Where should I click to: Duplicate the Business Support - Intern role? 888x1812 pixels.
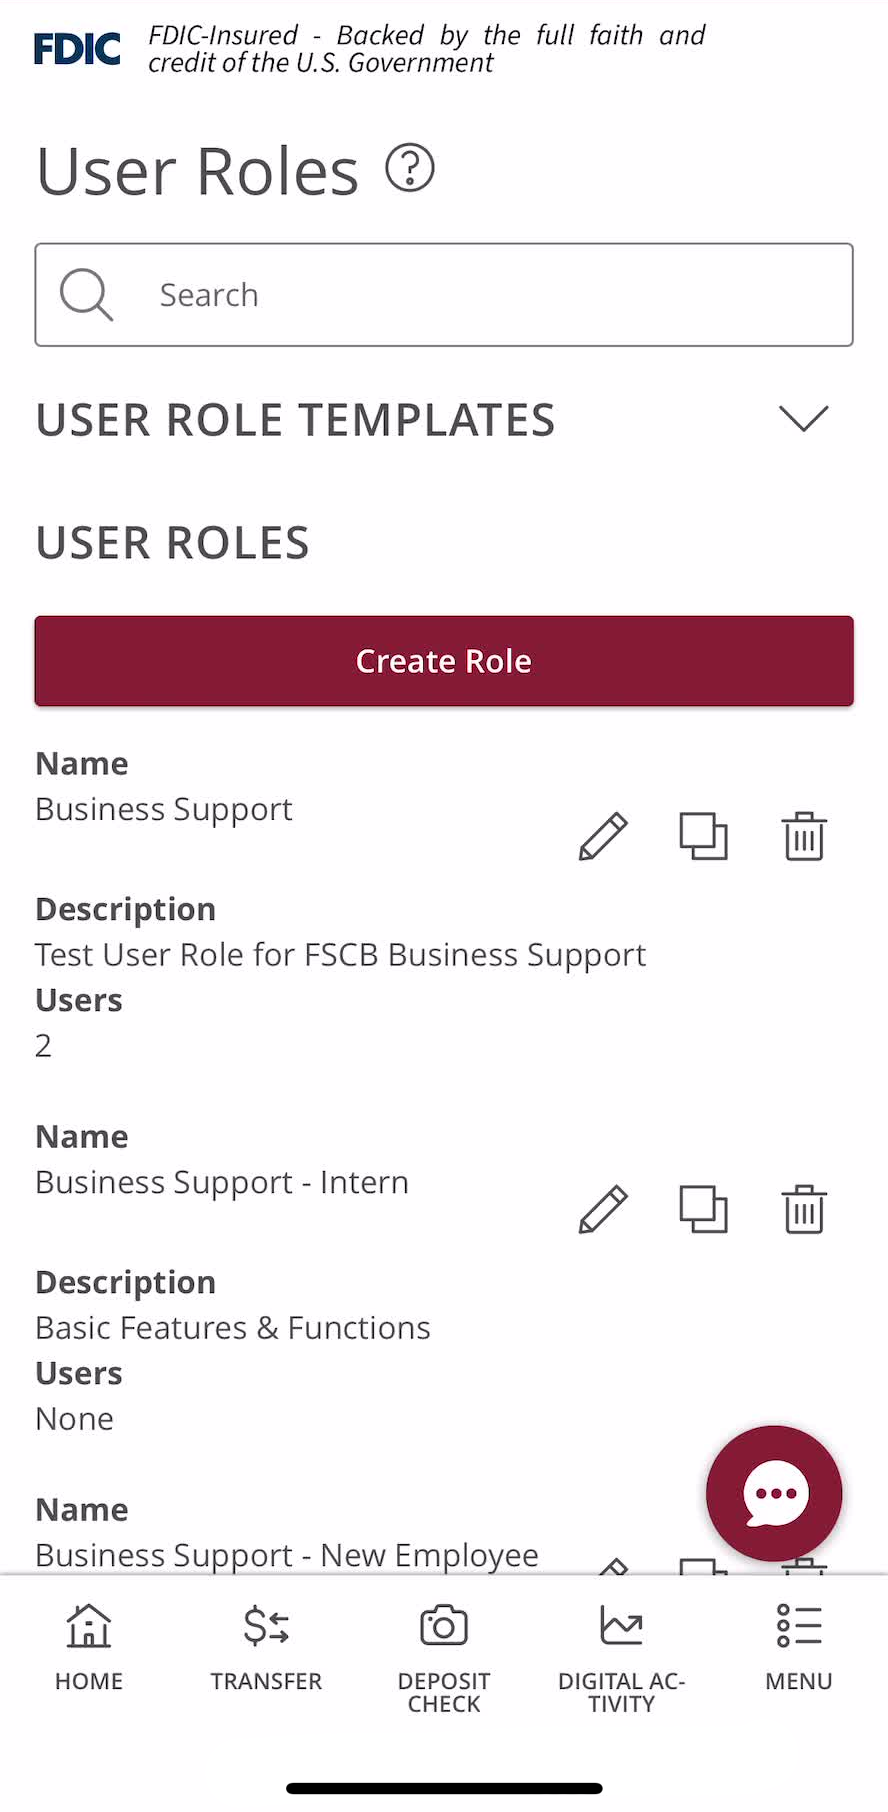click(703, 1209)
